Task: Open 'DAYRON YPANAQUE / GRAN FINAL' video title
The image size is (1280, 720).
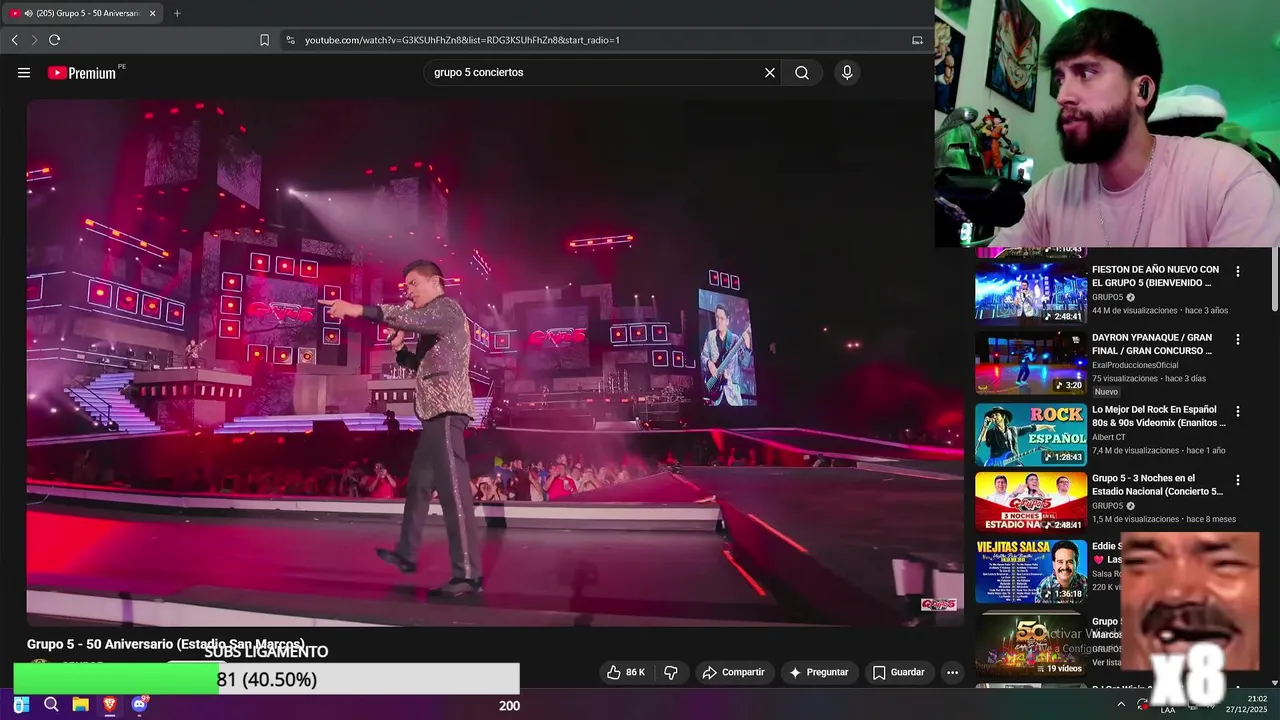Action: (x=1152, y=344)
